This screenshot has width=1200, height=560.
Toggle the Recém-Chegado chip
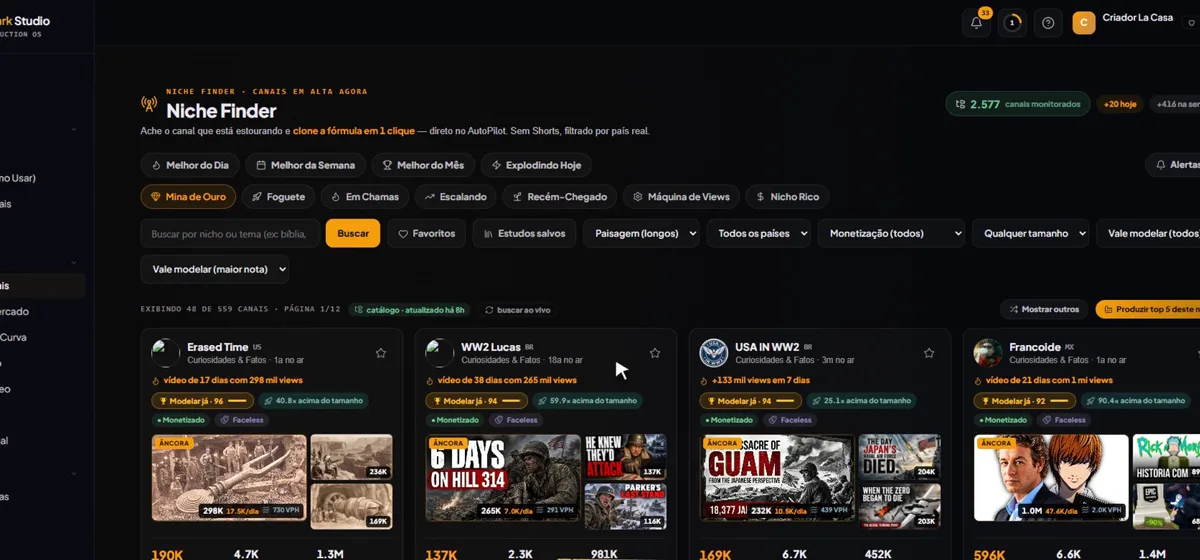tap(559, 197)
